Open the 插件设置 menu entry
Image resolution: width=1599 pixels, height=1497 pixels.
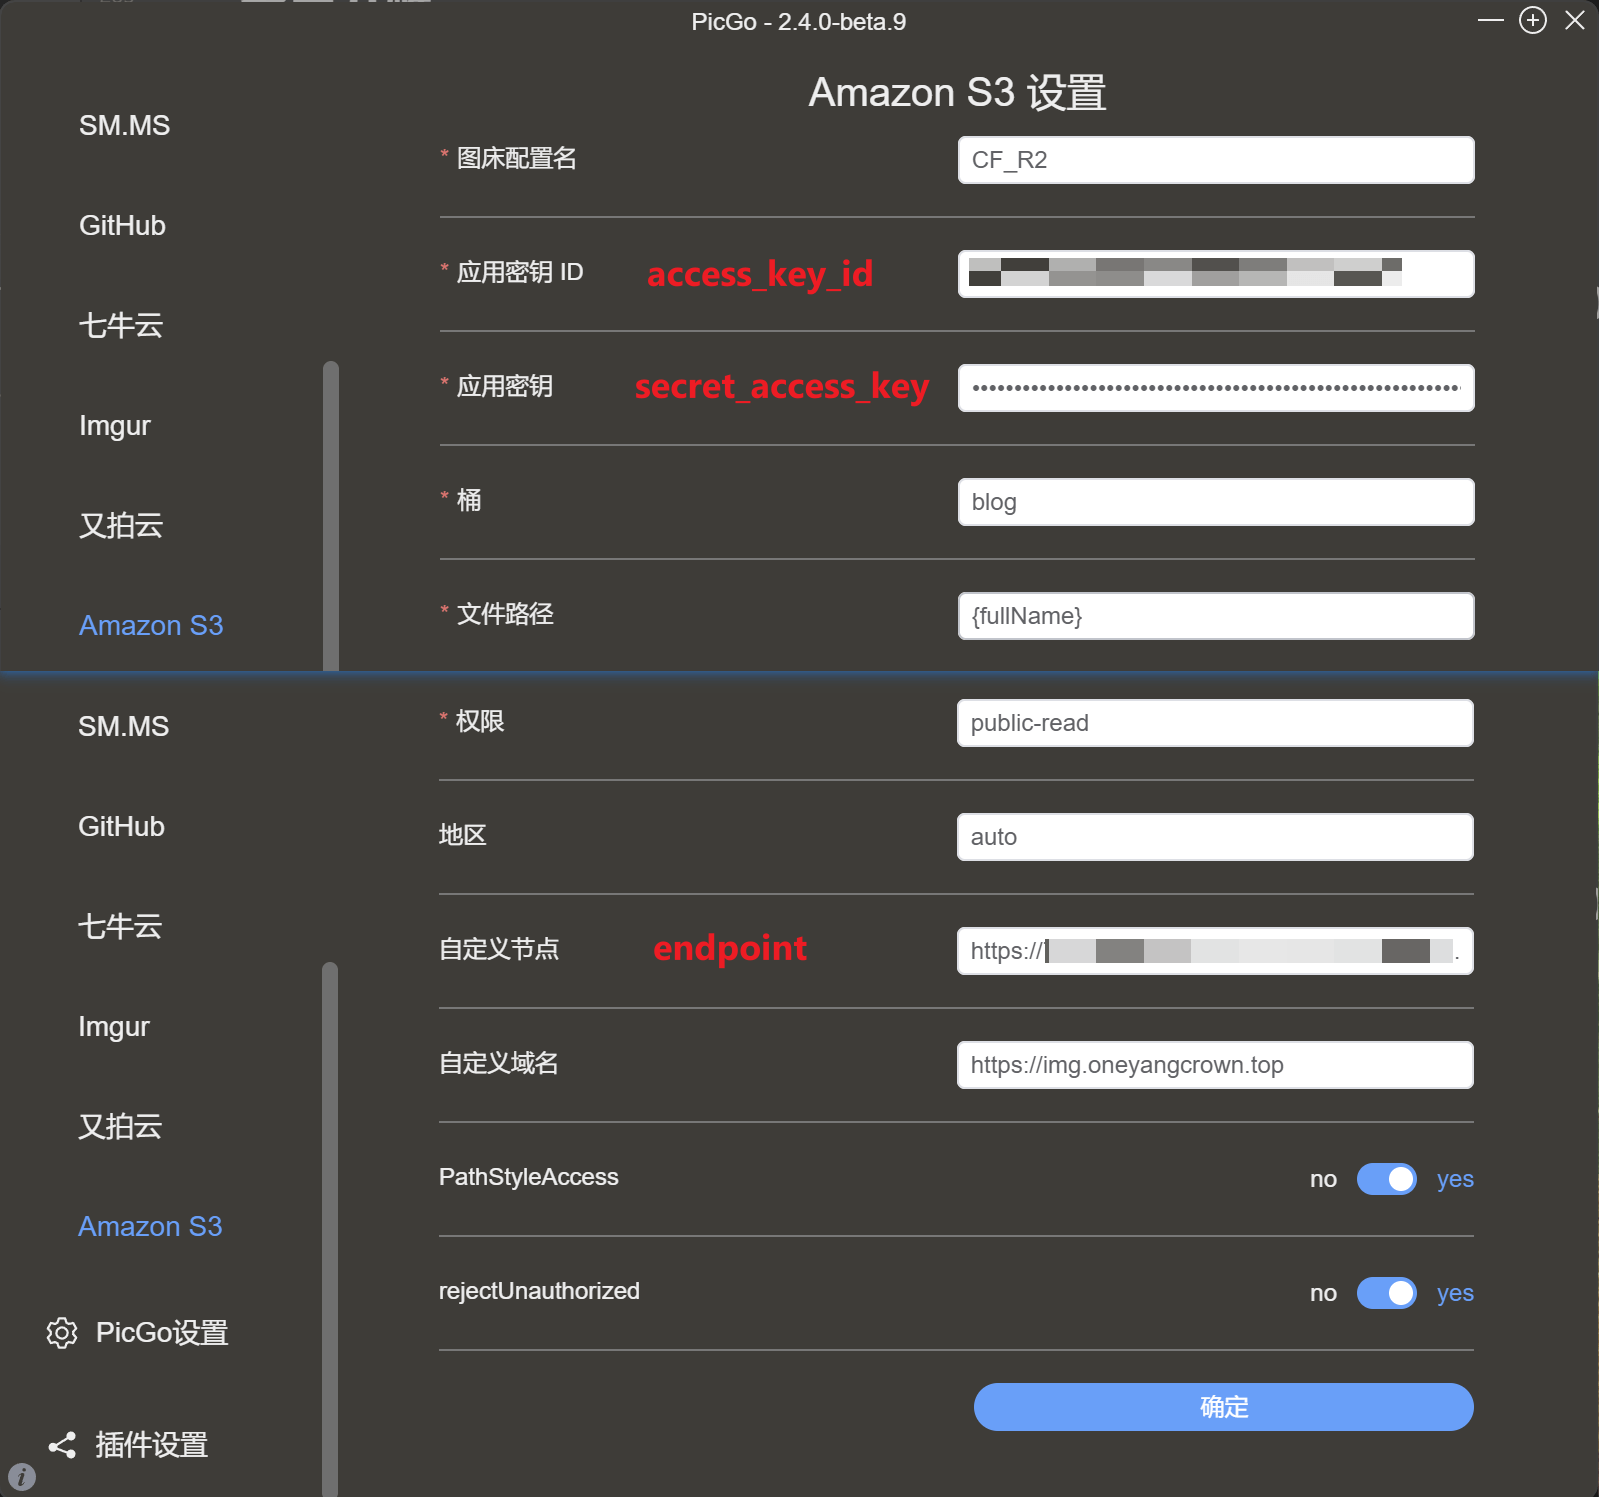click(152, 1445)
